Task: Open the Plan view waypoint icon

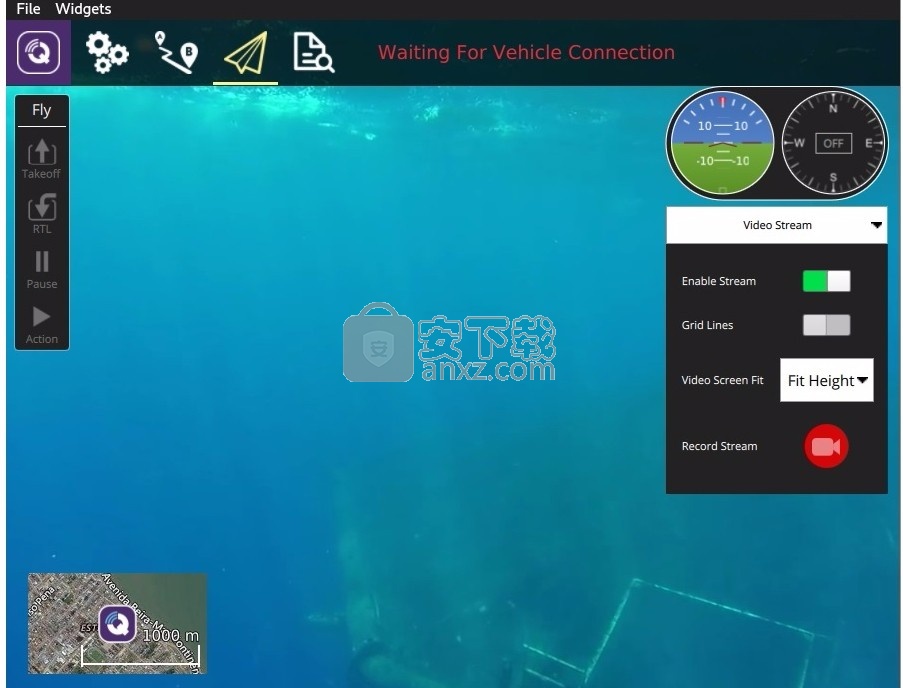Action: (x=176, y=52)
